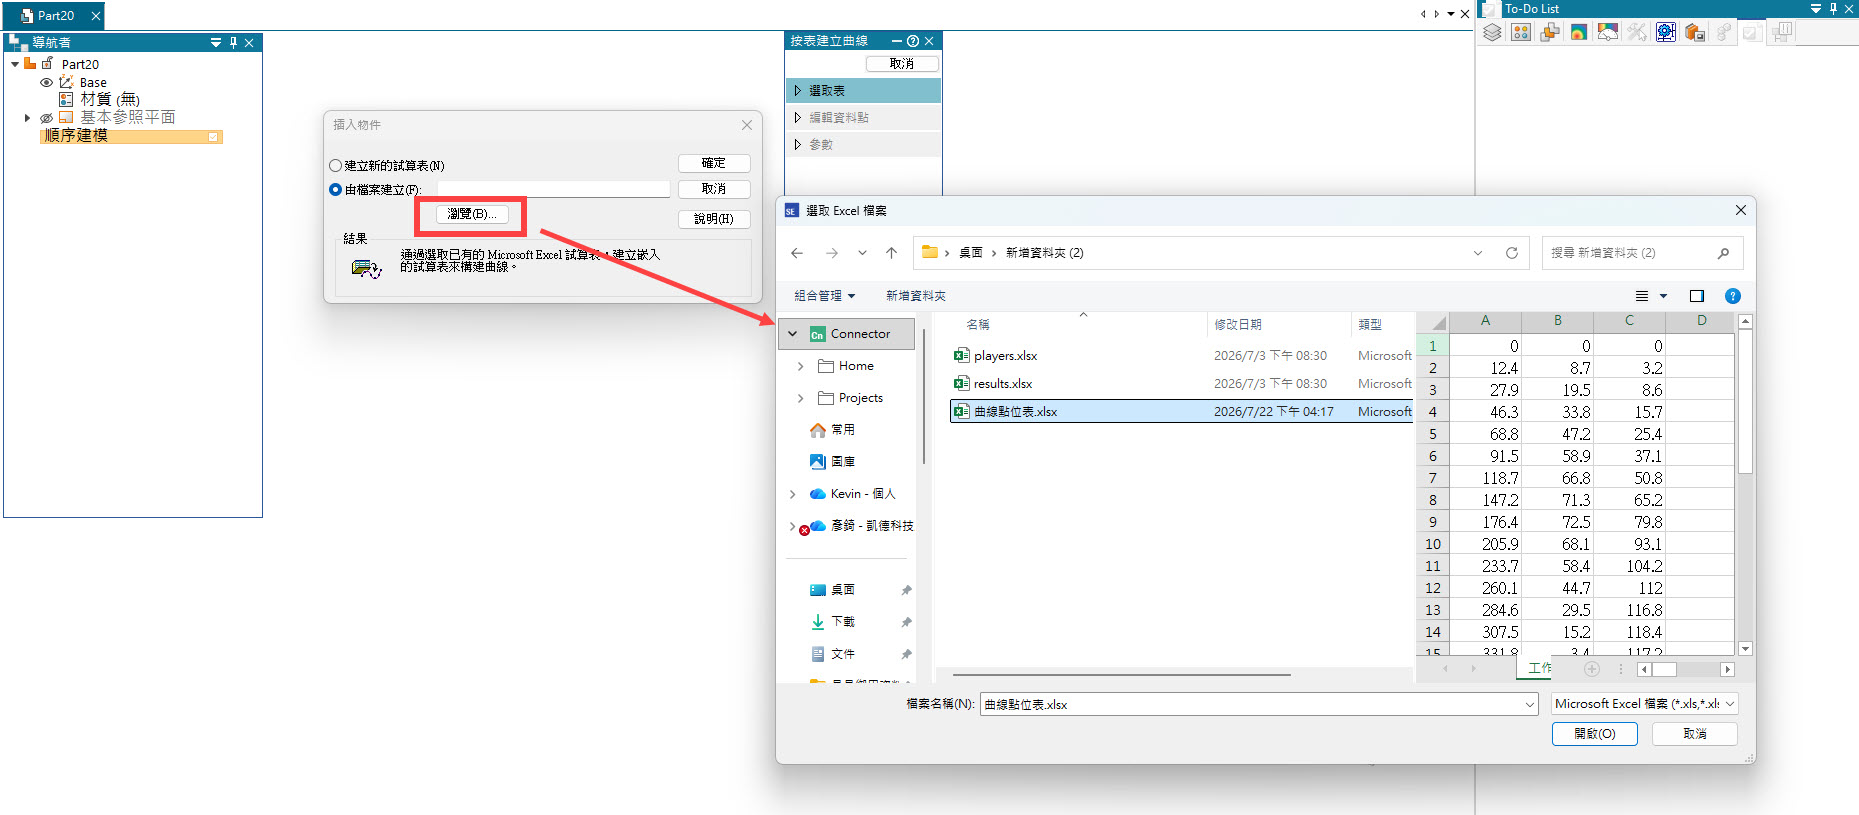The height and width of the screenshot is (815, 1859).
Task: Refresh the folder view in file dialog
Action: (1512, 253)
